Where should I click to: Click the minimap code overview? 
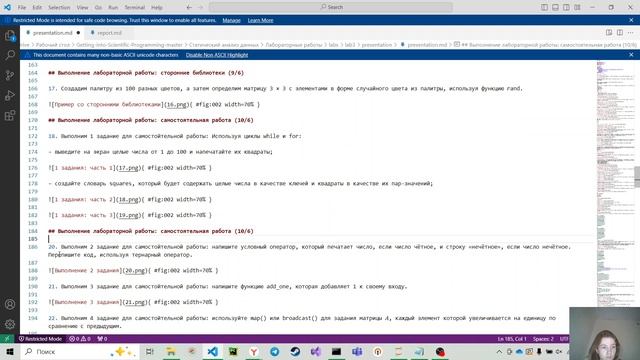click(615, 184)
